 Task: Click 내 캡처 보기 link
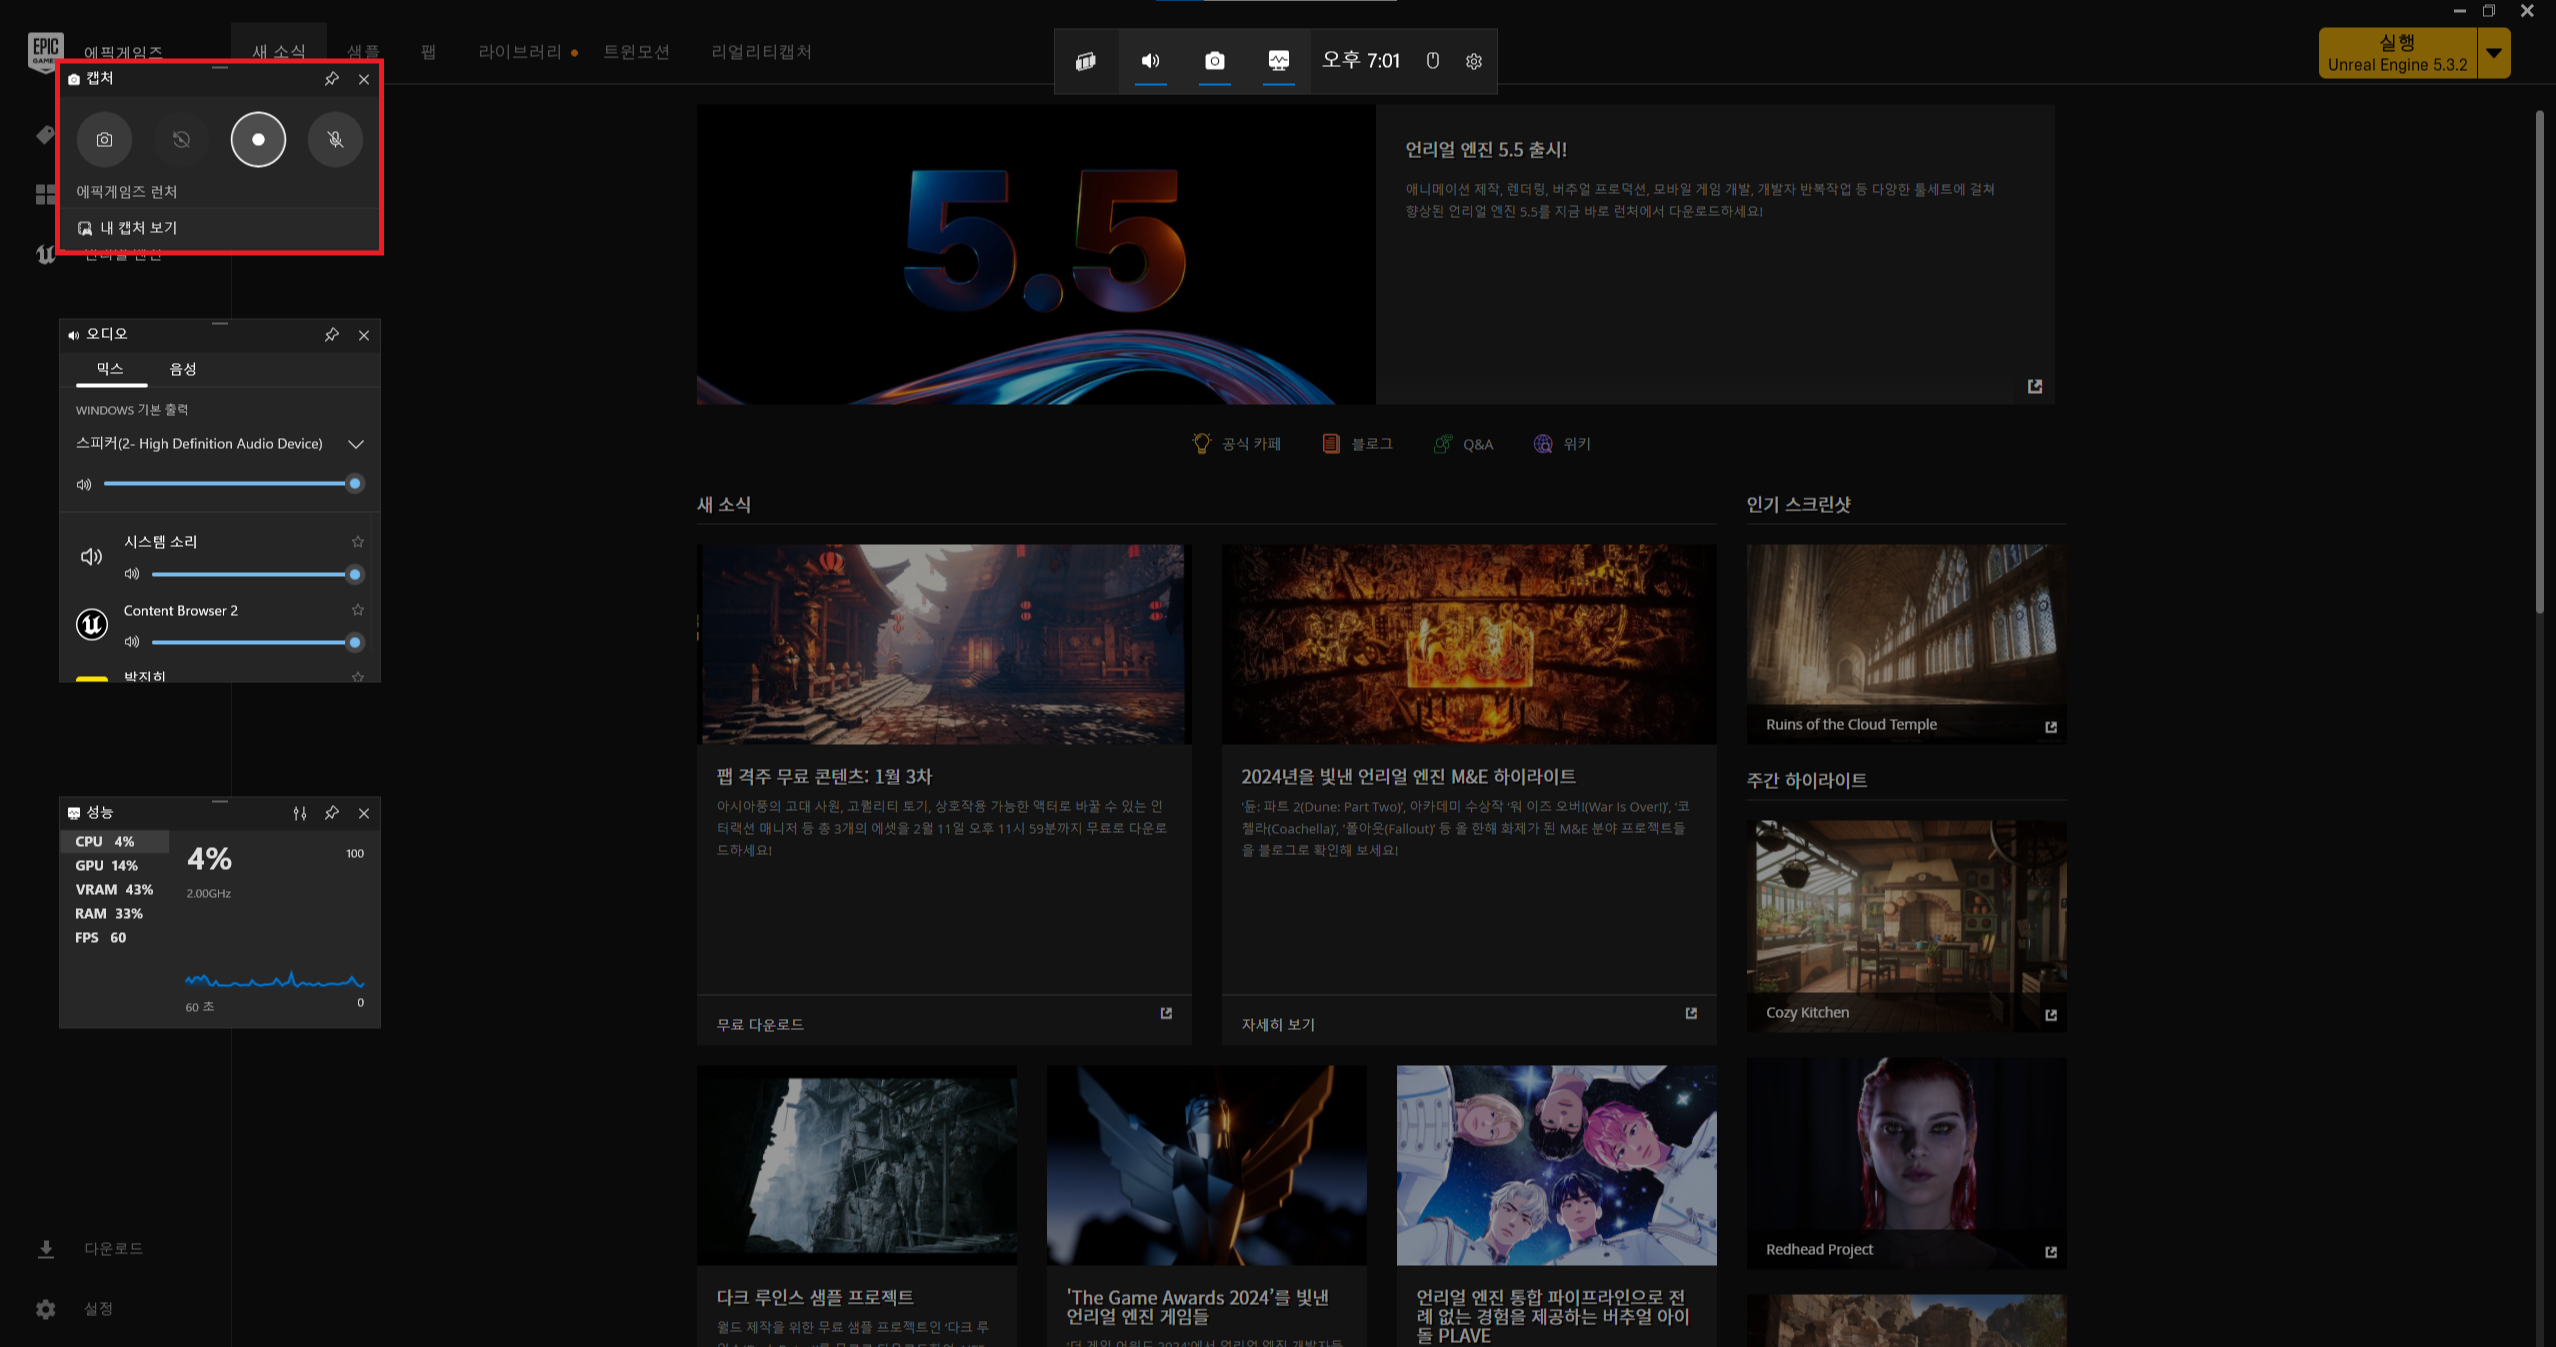click(x=139, y=228)
